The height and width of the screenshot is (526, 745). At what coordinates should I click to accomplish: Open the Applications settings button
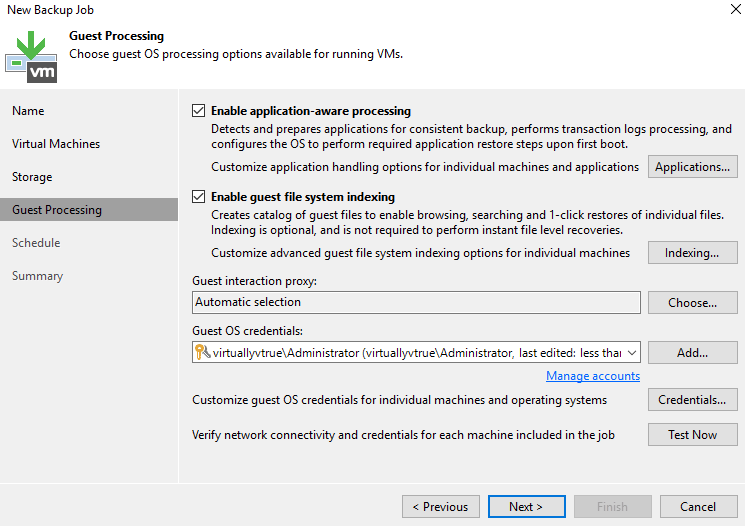[693, 167]
